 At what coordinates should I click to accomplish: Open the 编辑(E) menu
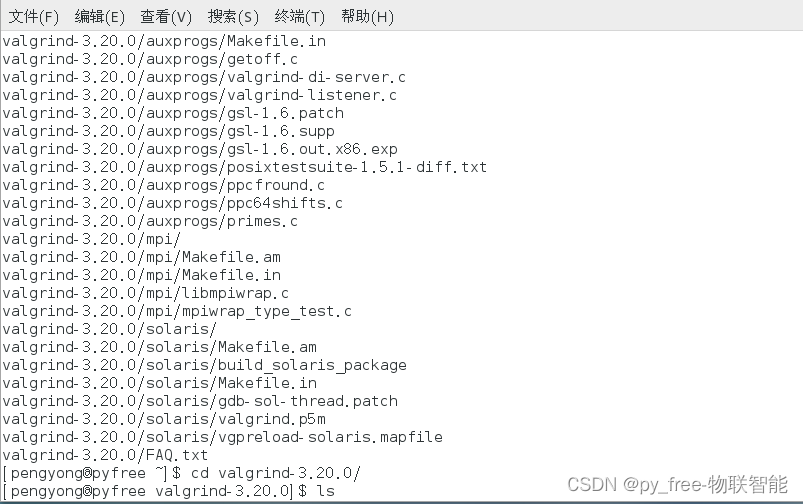point(99,16)
